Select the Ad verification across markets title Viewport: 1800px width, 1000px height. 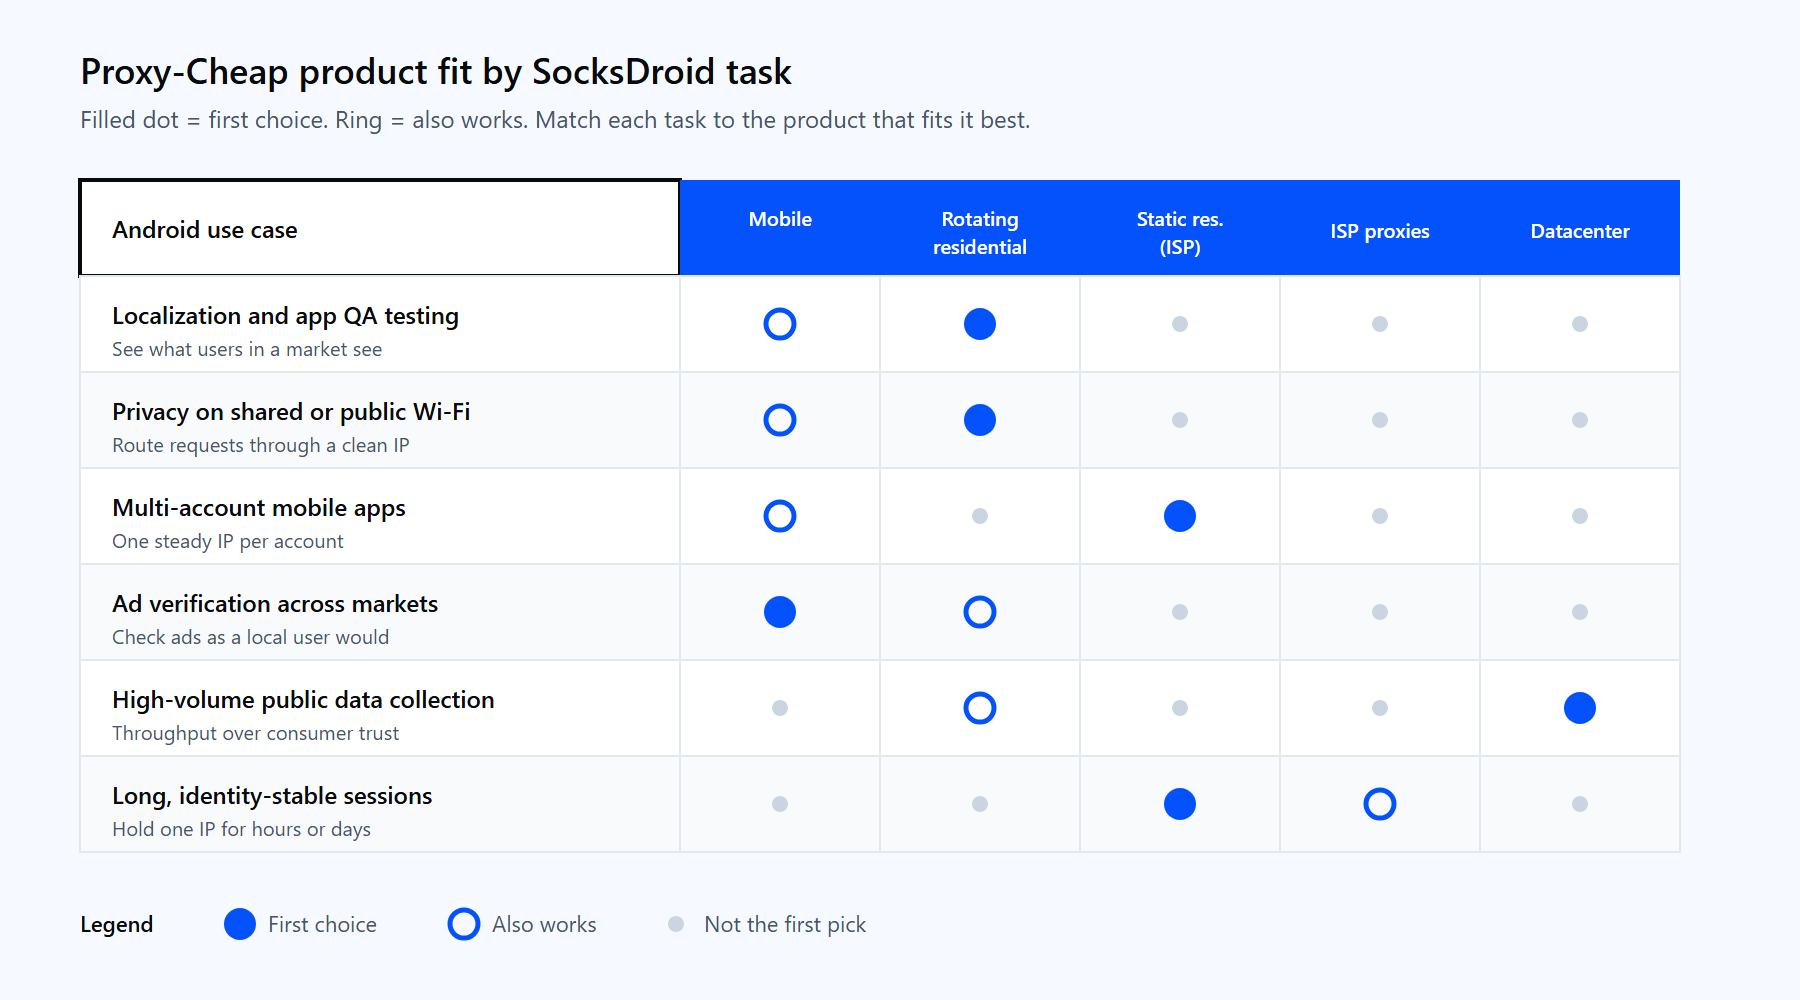(275, 604)
